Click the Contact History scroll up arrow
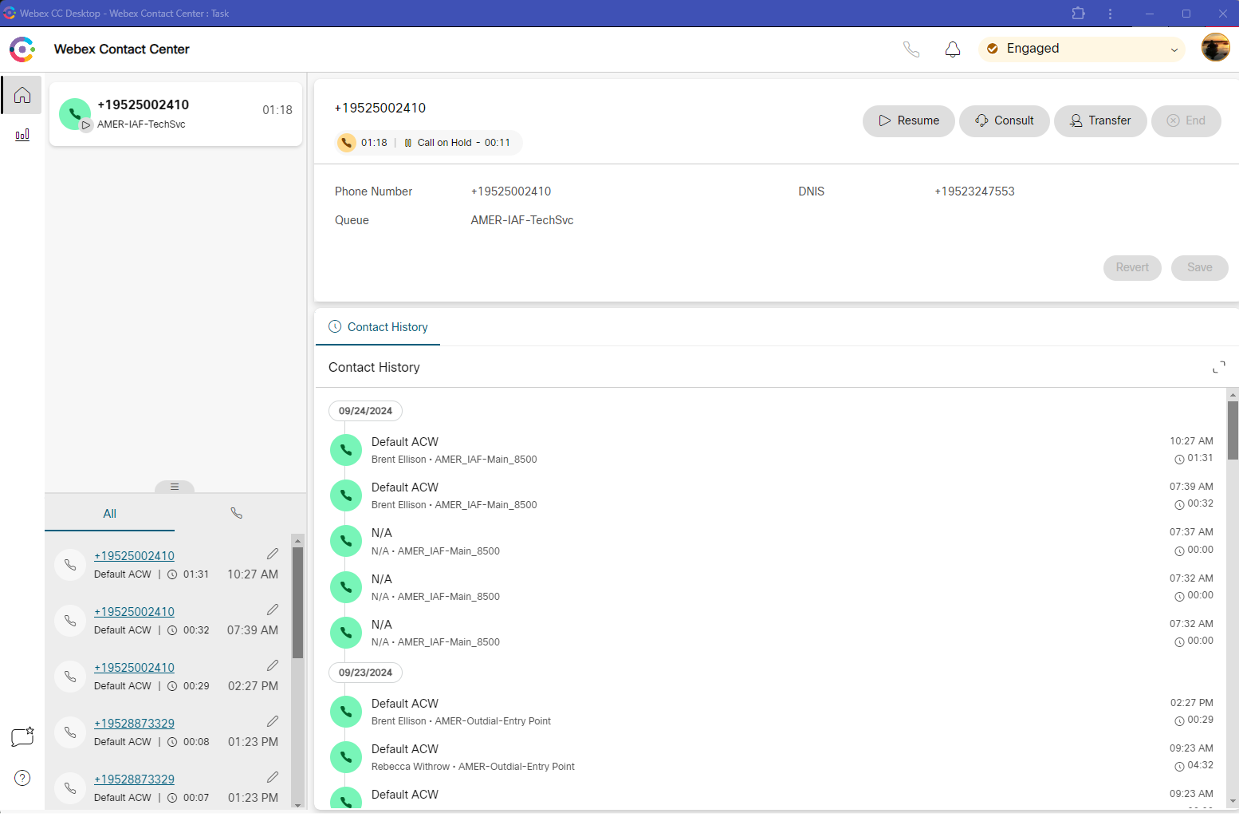The image size is (1240, 814). (1233, 395)
